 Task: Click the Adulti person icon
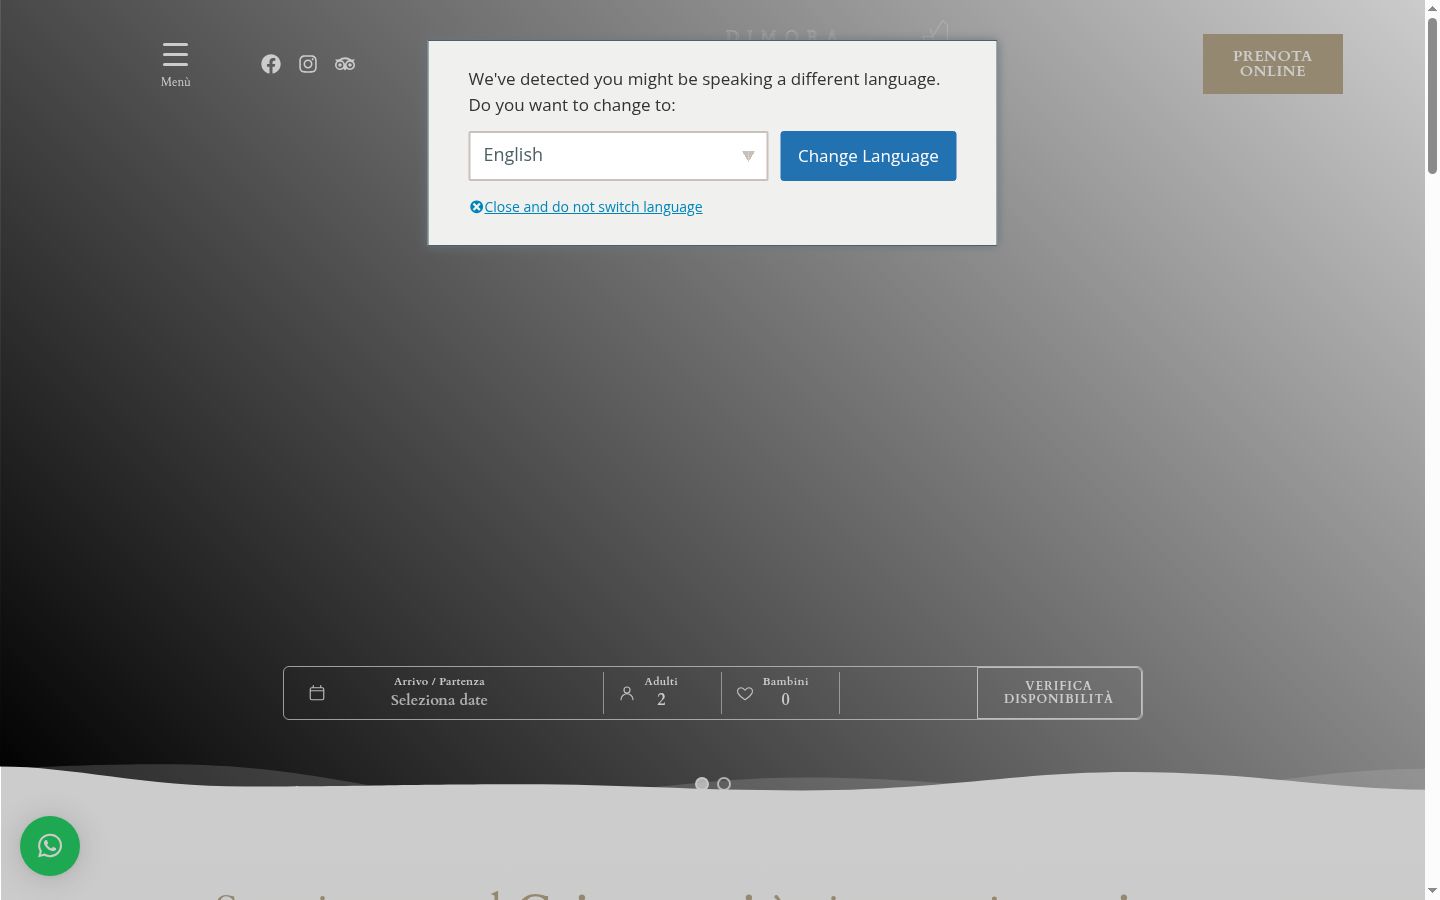click(627, 693)
